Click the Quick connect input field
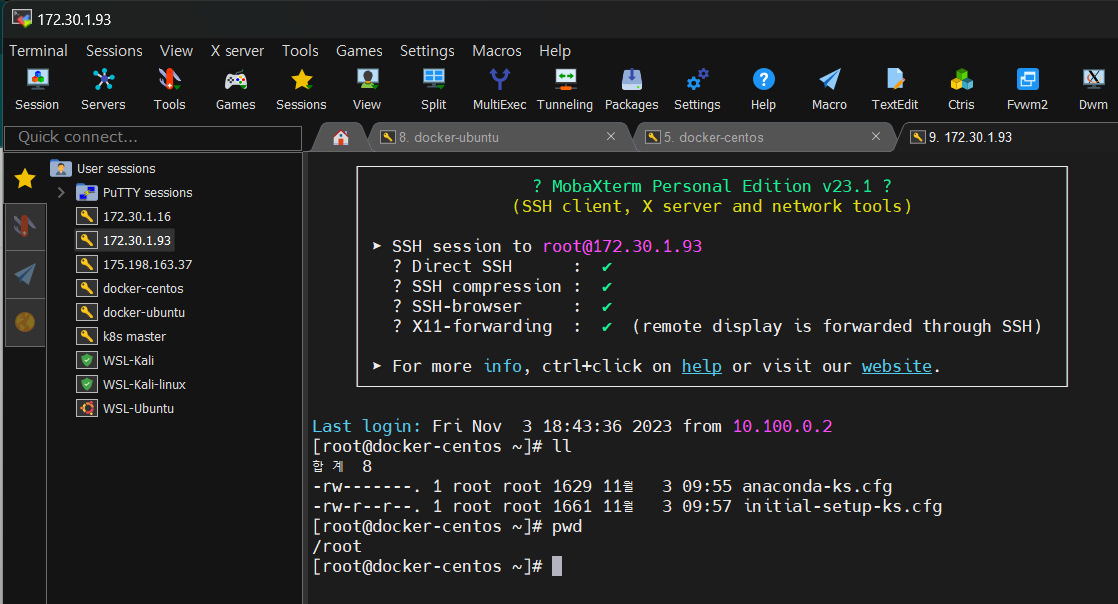The image size is (1118, 604). pos(153,138)
